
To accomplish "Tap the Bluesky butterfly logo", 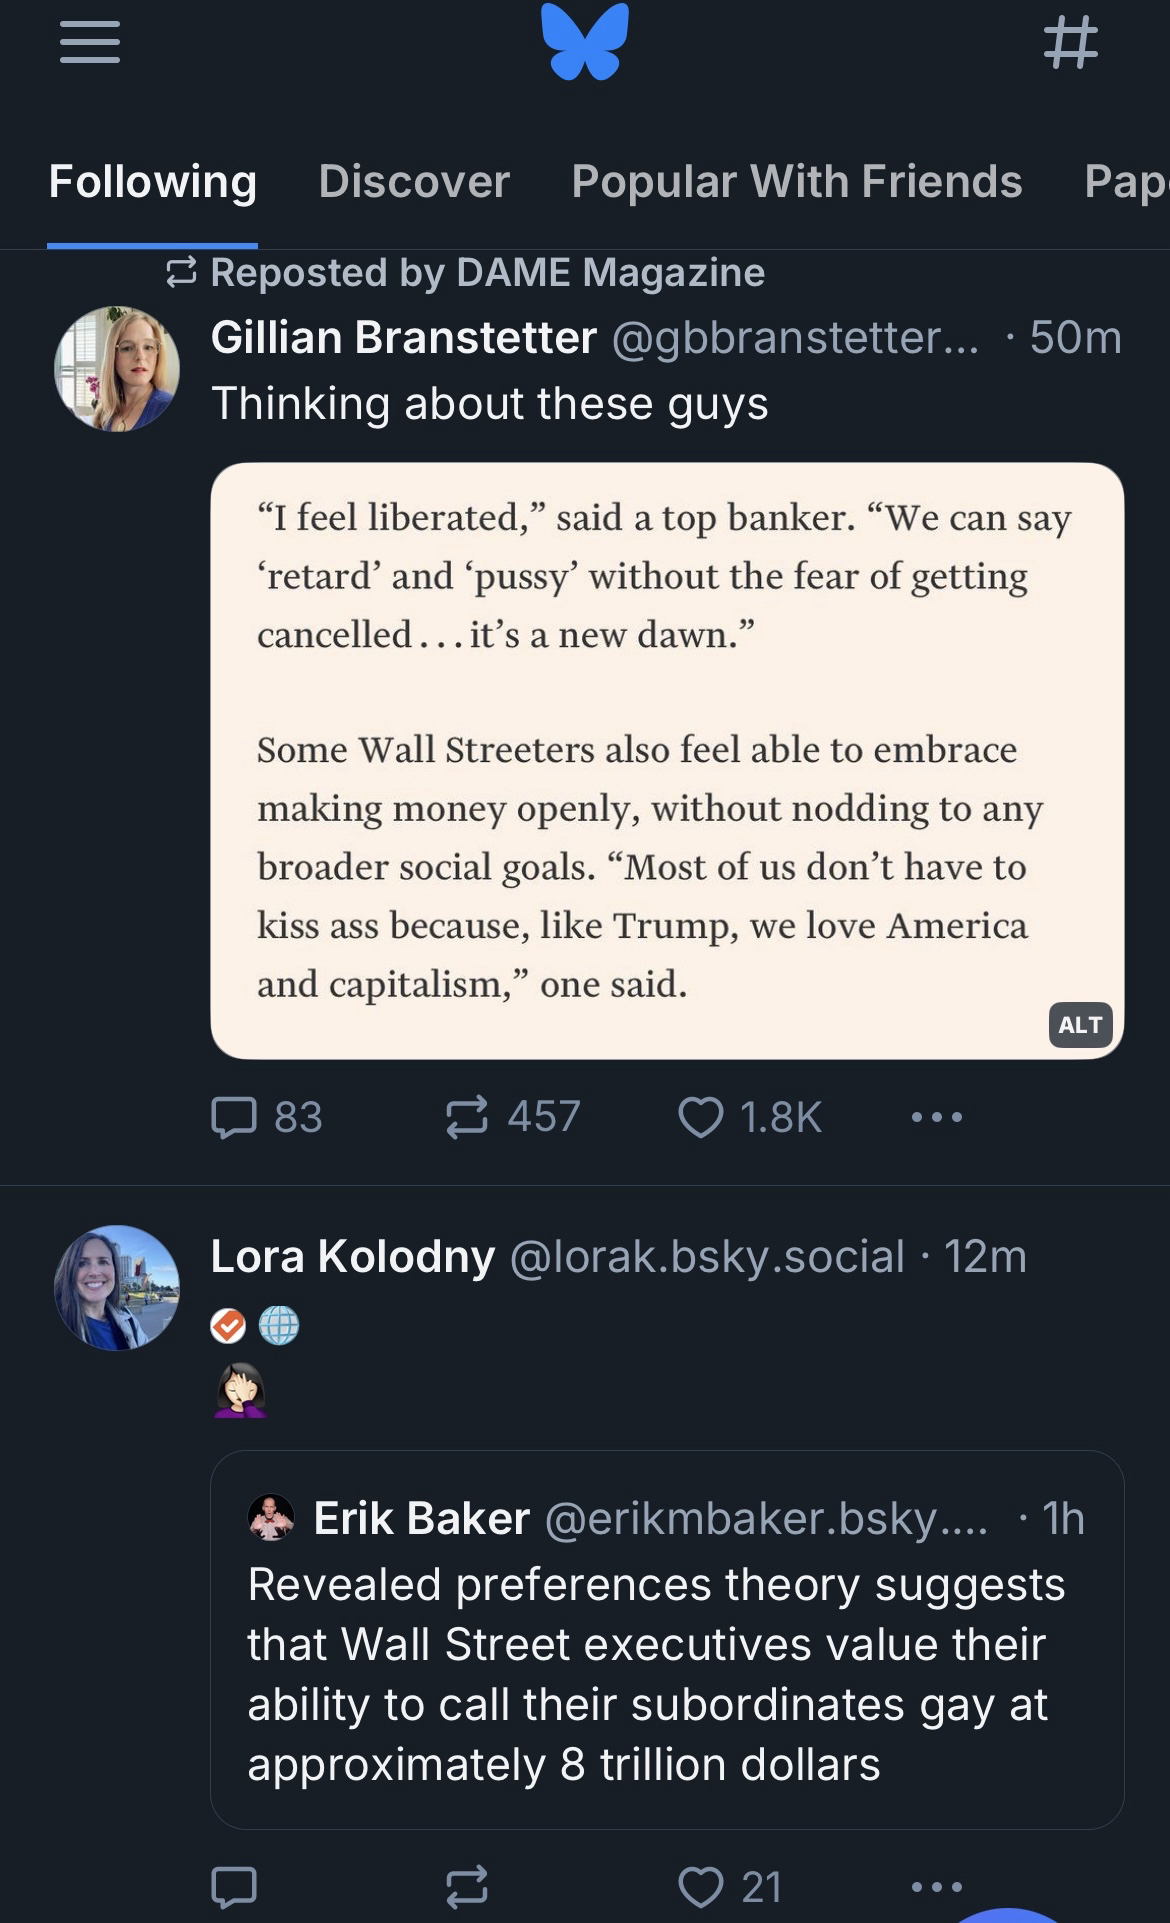I will coord(585,42).
